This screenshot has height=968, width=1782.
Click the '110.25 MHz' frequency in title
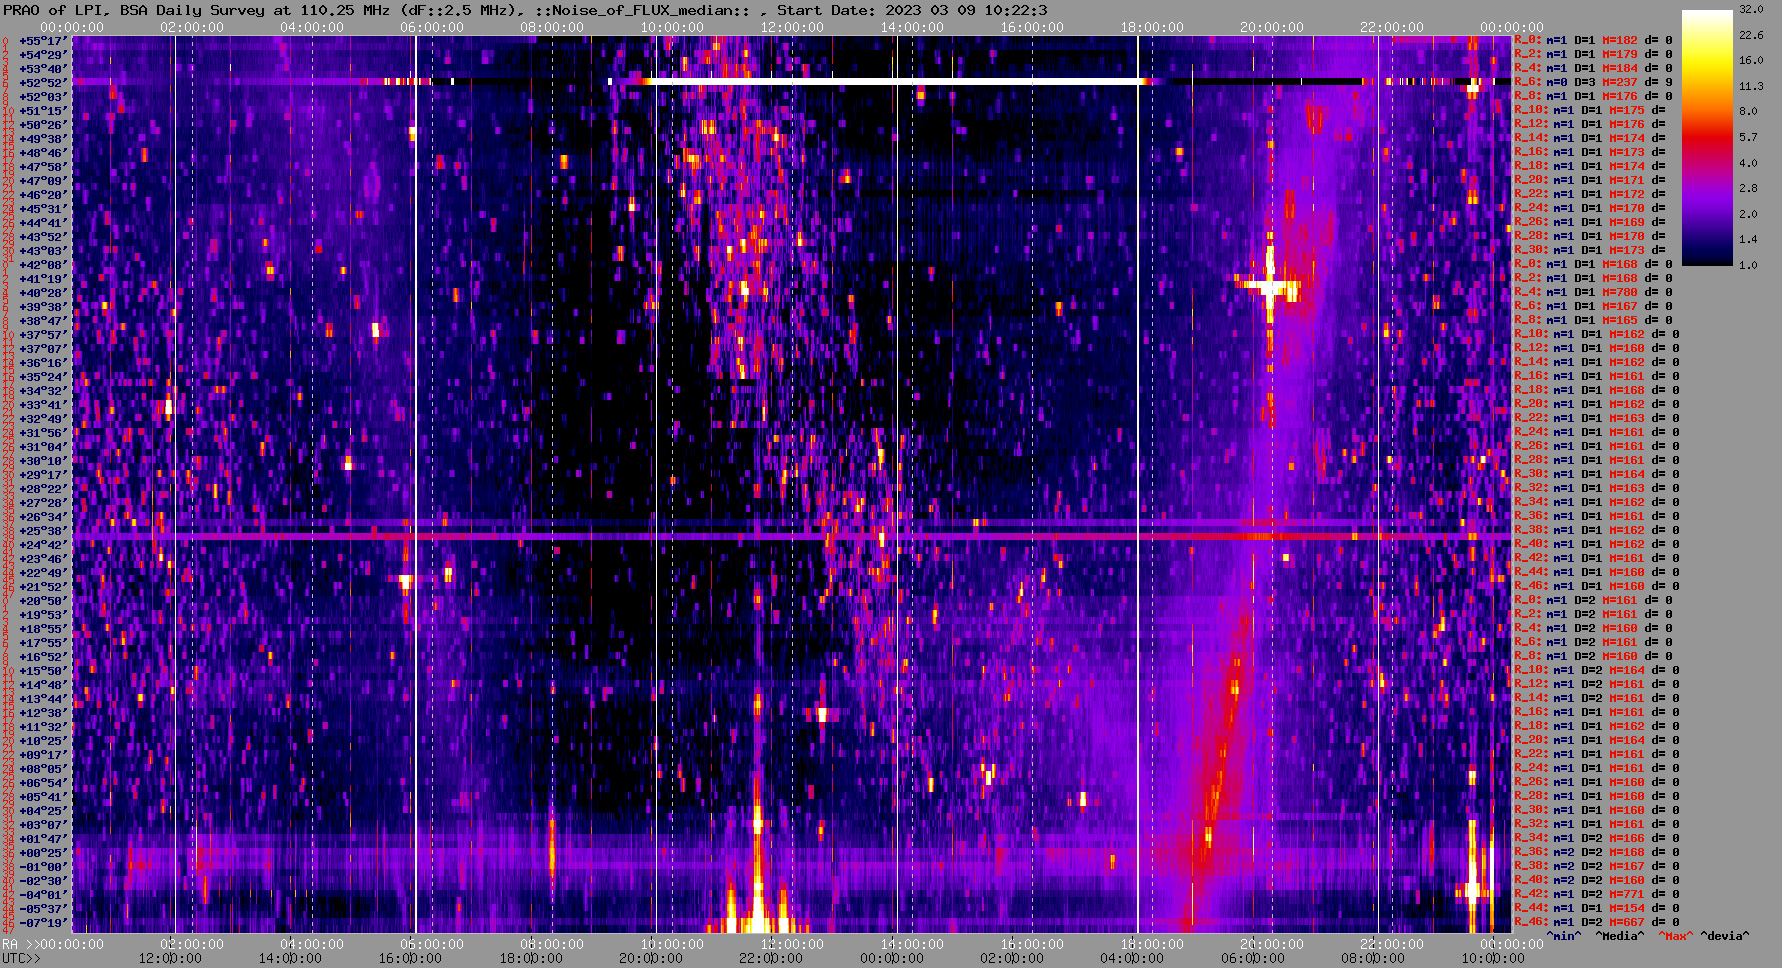coord(345,10)
